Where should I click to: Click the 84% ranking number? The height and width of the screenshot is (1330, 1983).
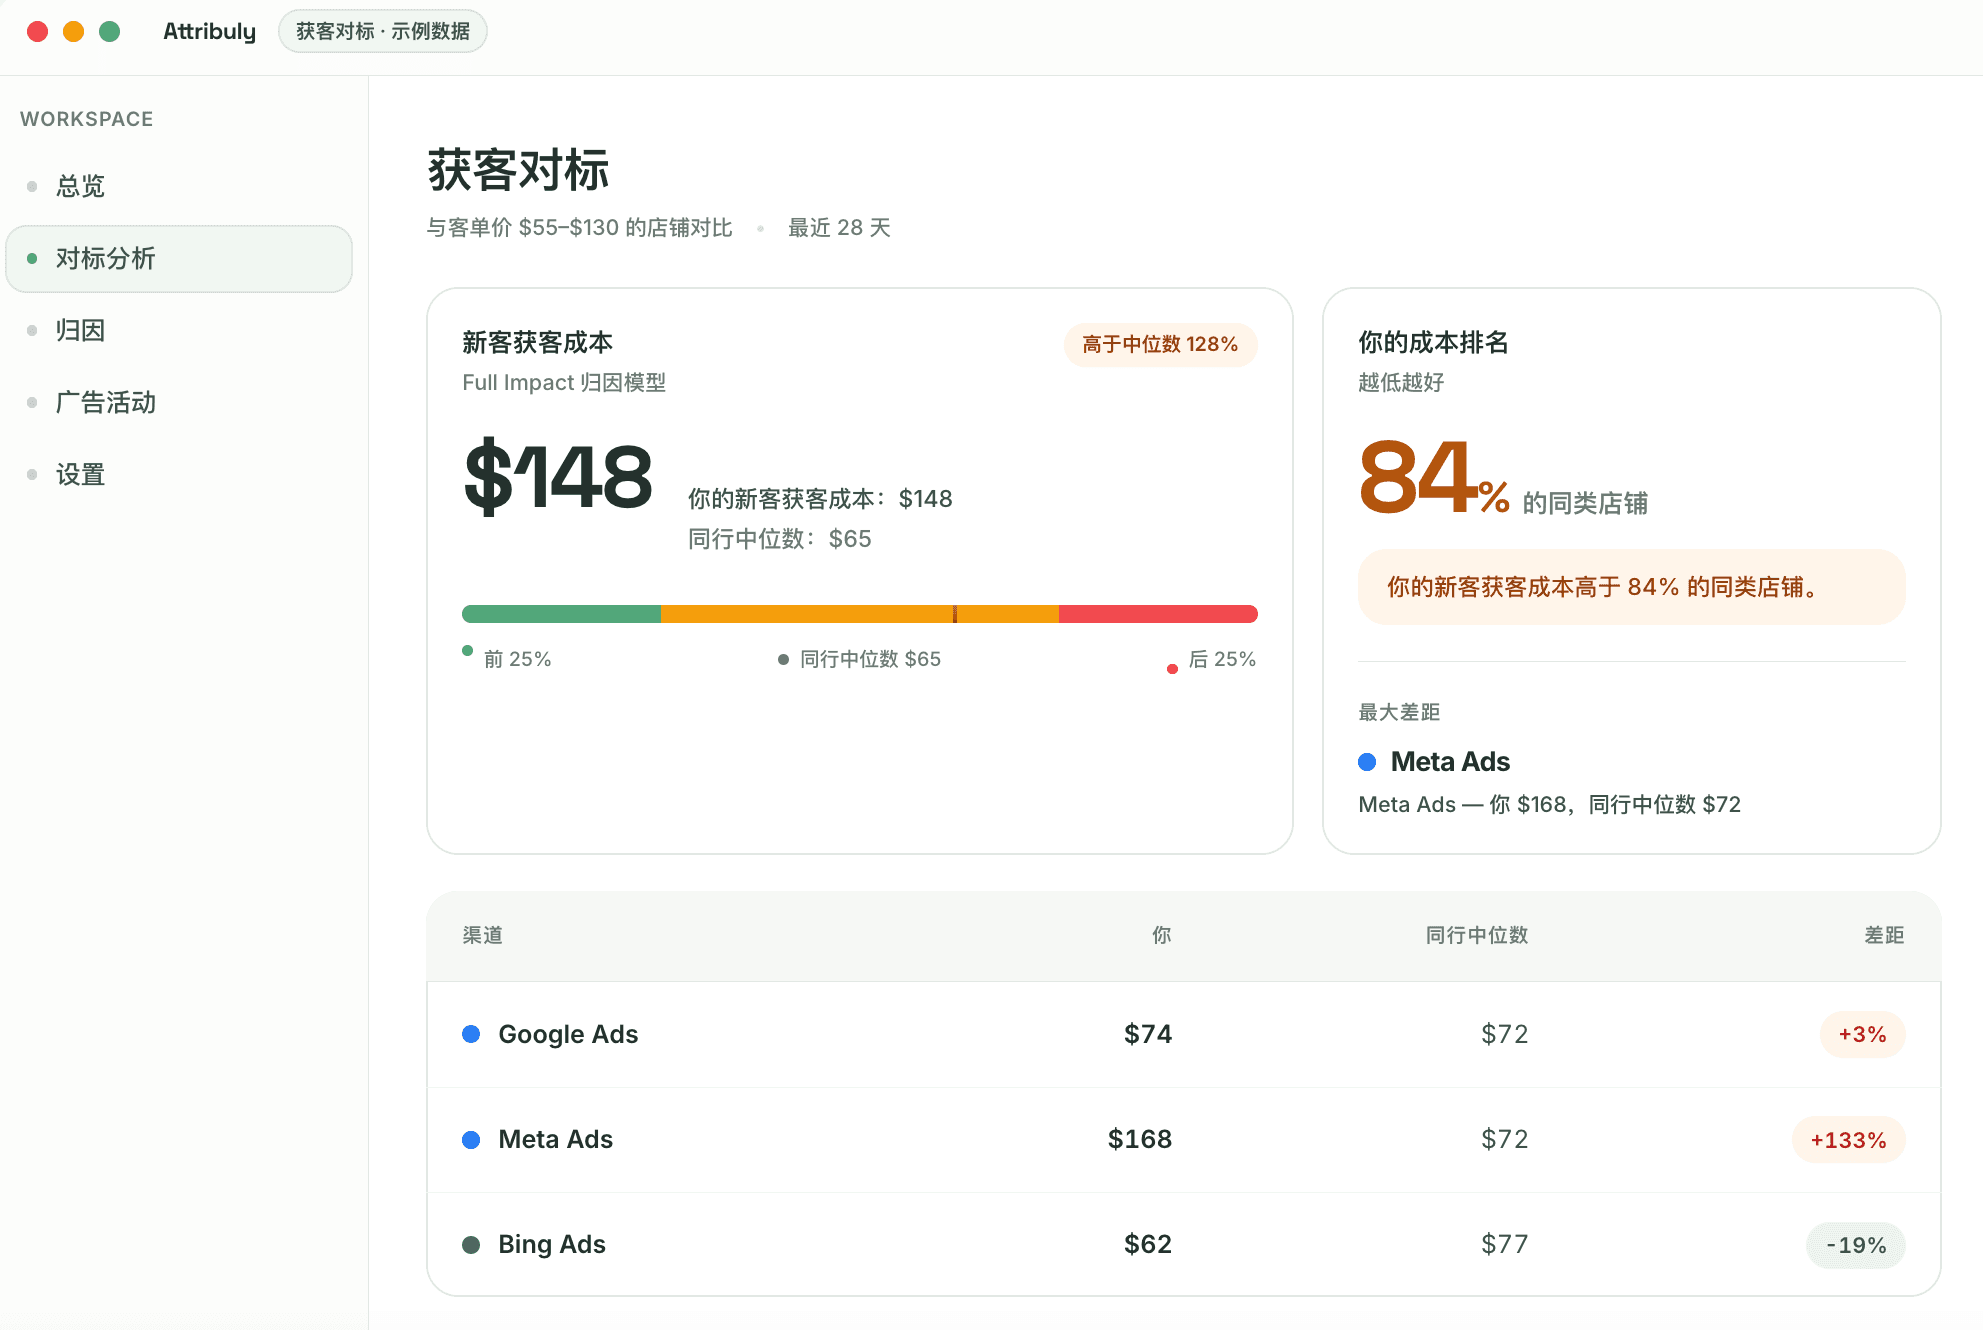[x=1434, y=478]
